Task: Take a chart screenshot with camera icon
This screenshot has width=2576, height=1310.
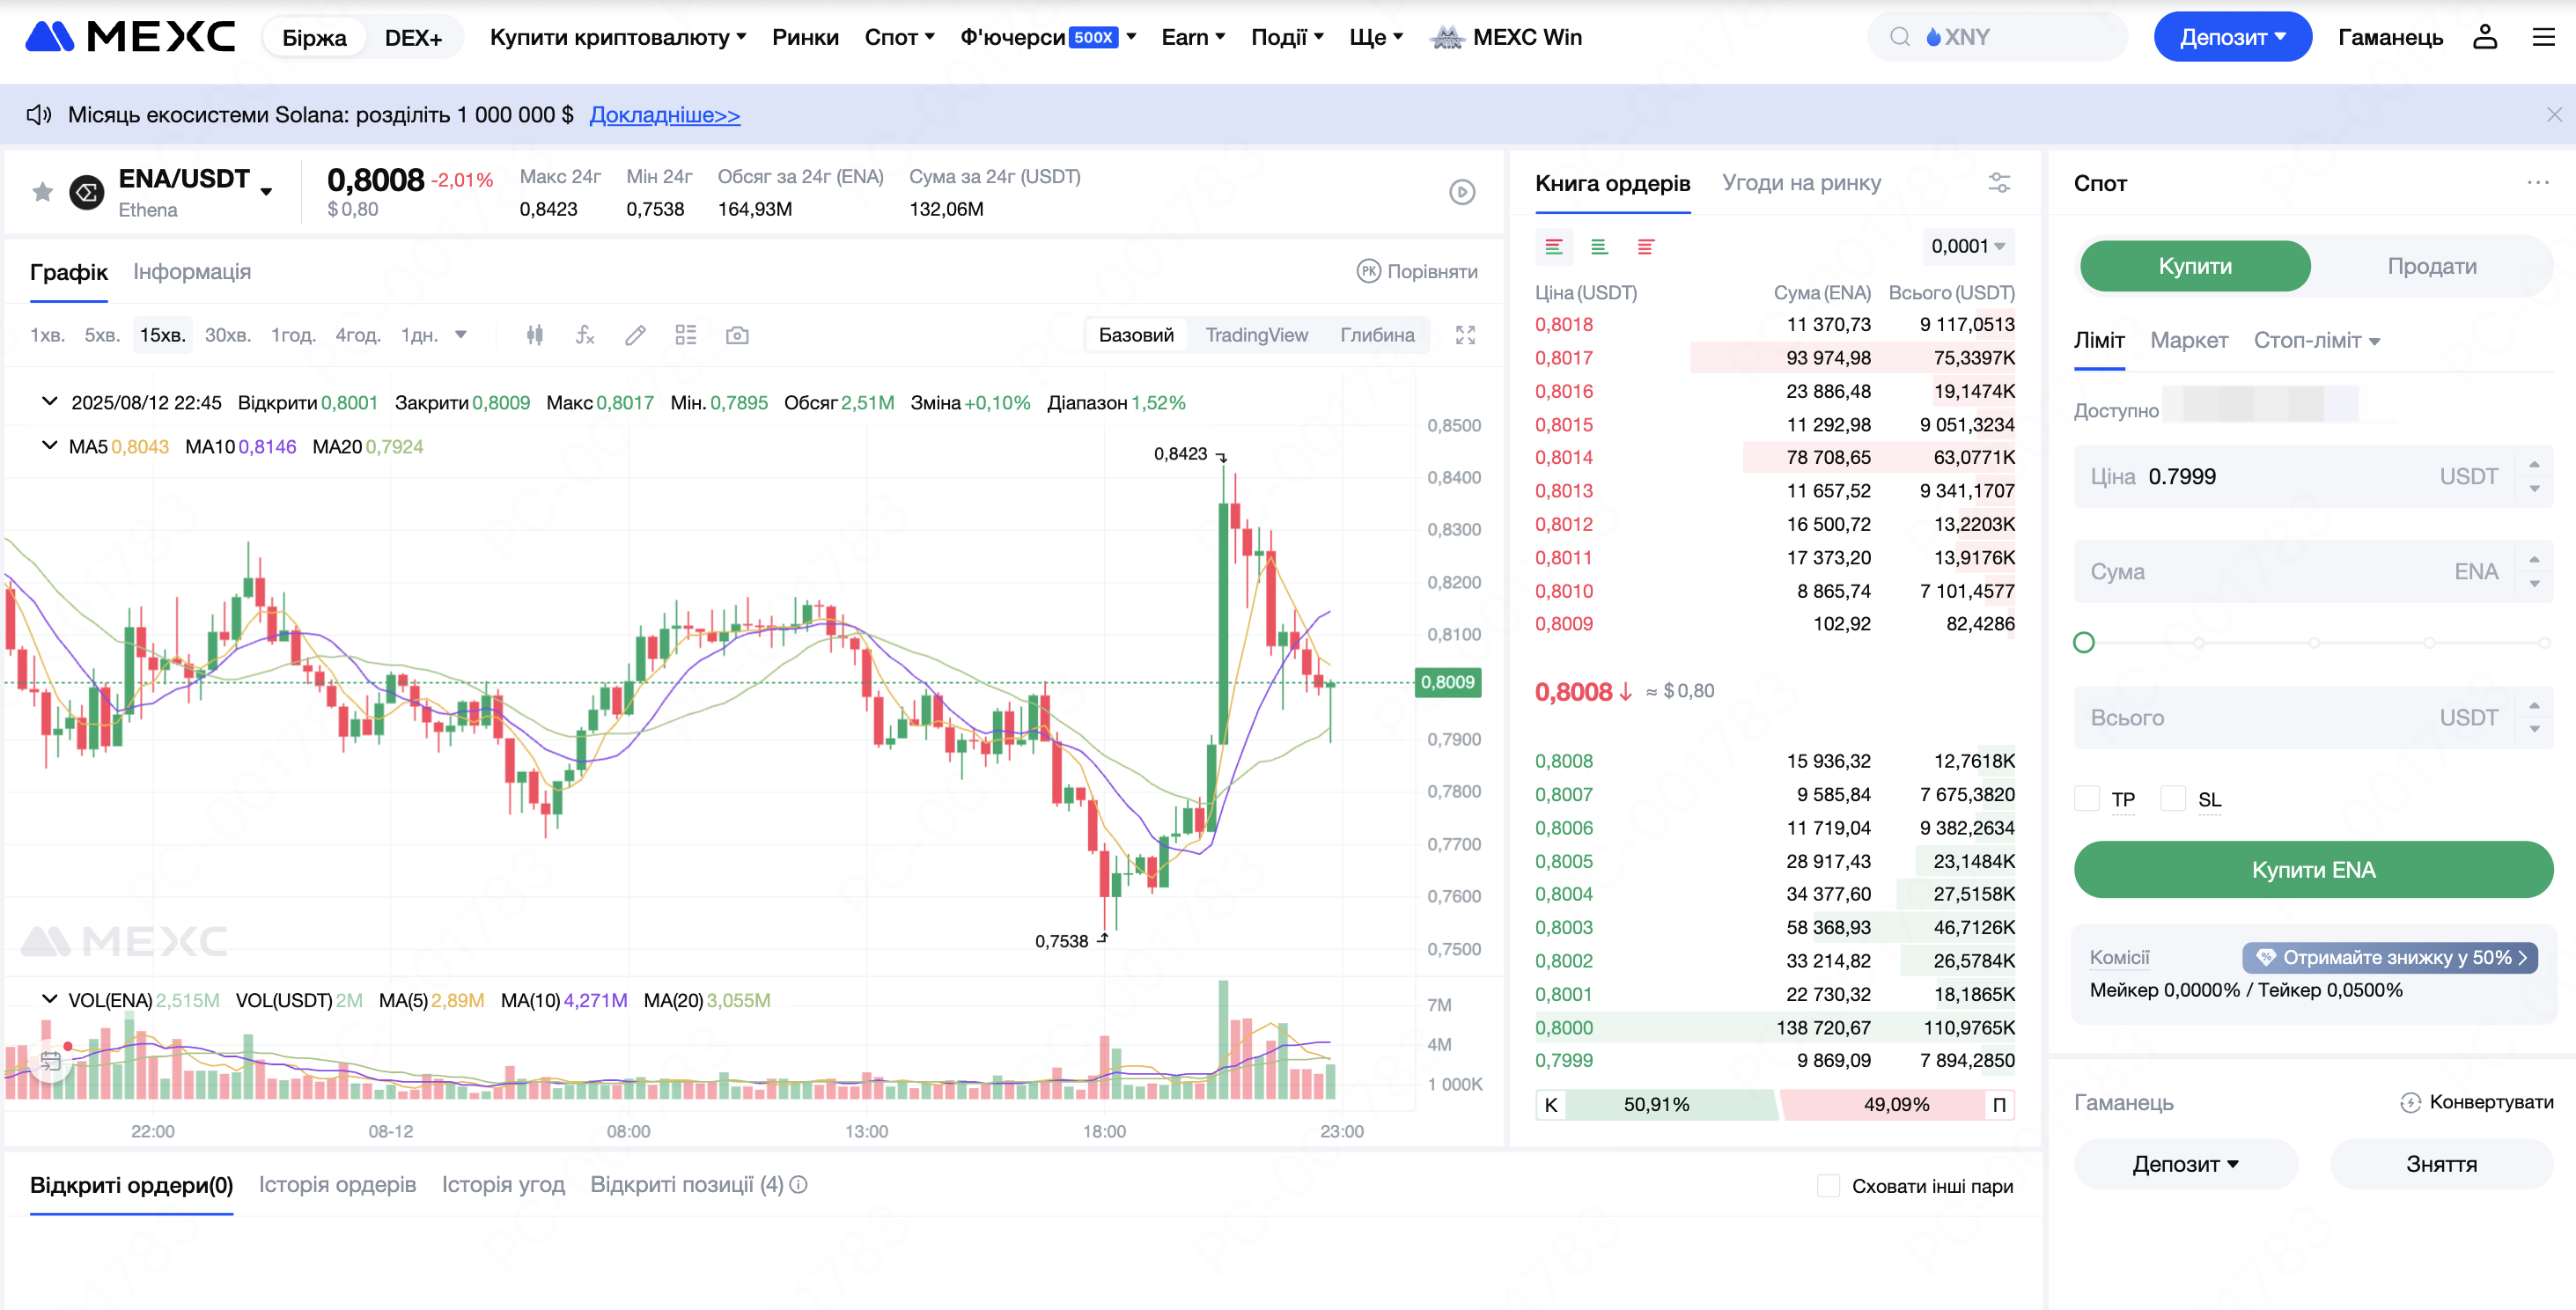Action: 737,335
